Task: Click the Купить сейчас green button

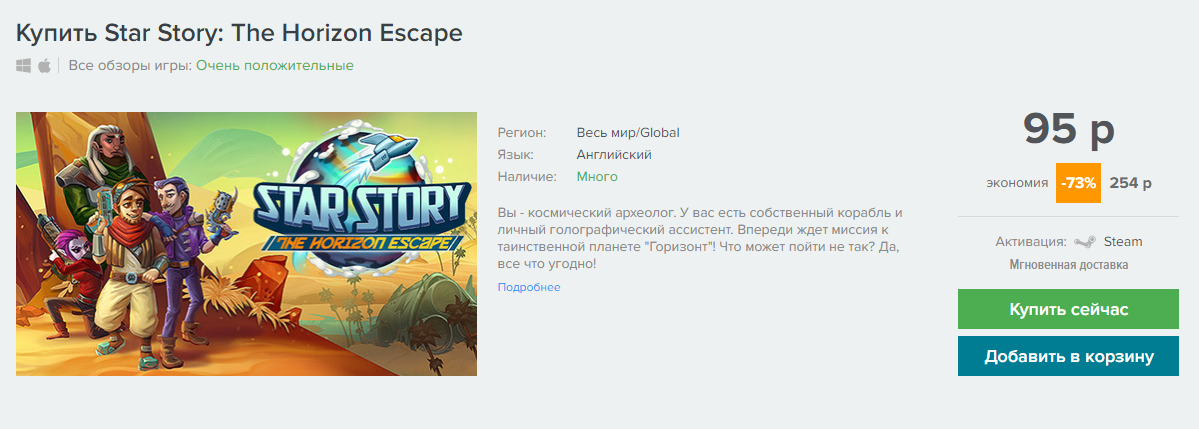Action: click(1068, 309)
